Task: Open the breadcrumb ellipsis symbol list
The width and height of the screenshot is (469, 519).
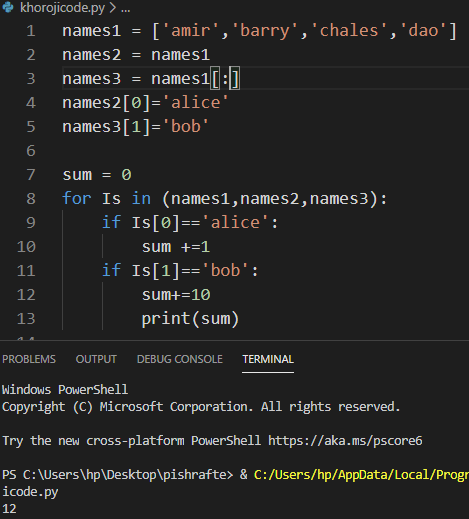Action: click(126, 9)
